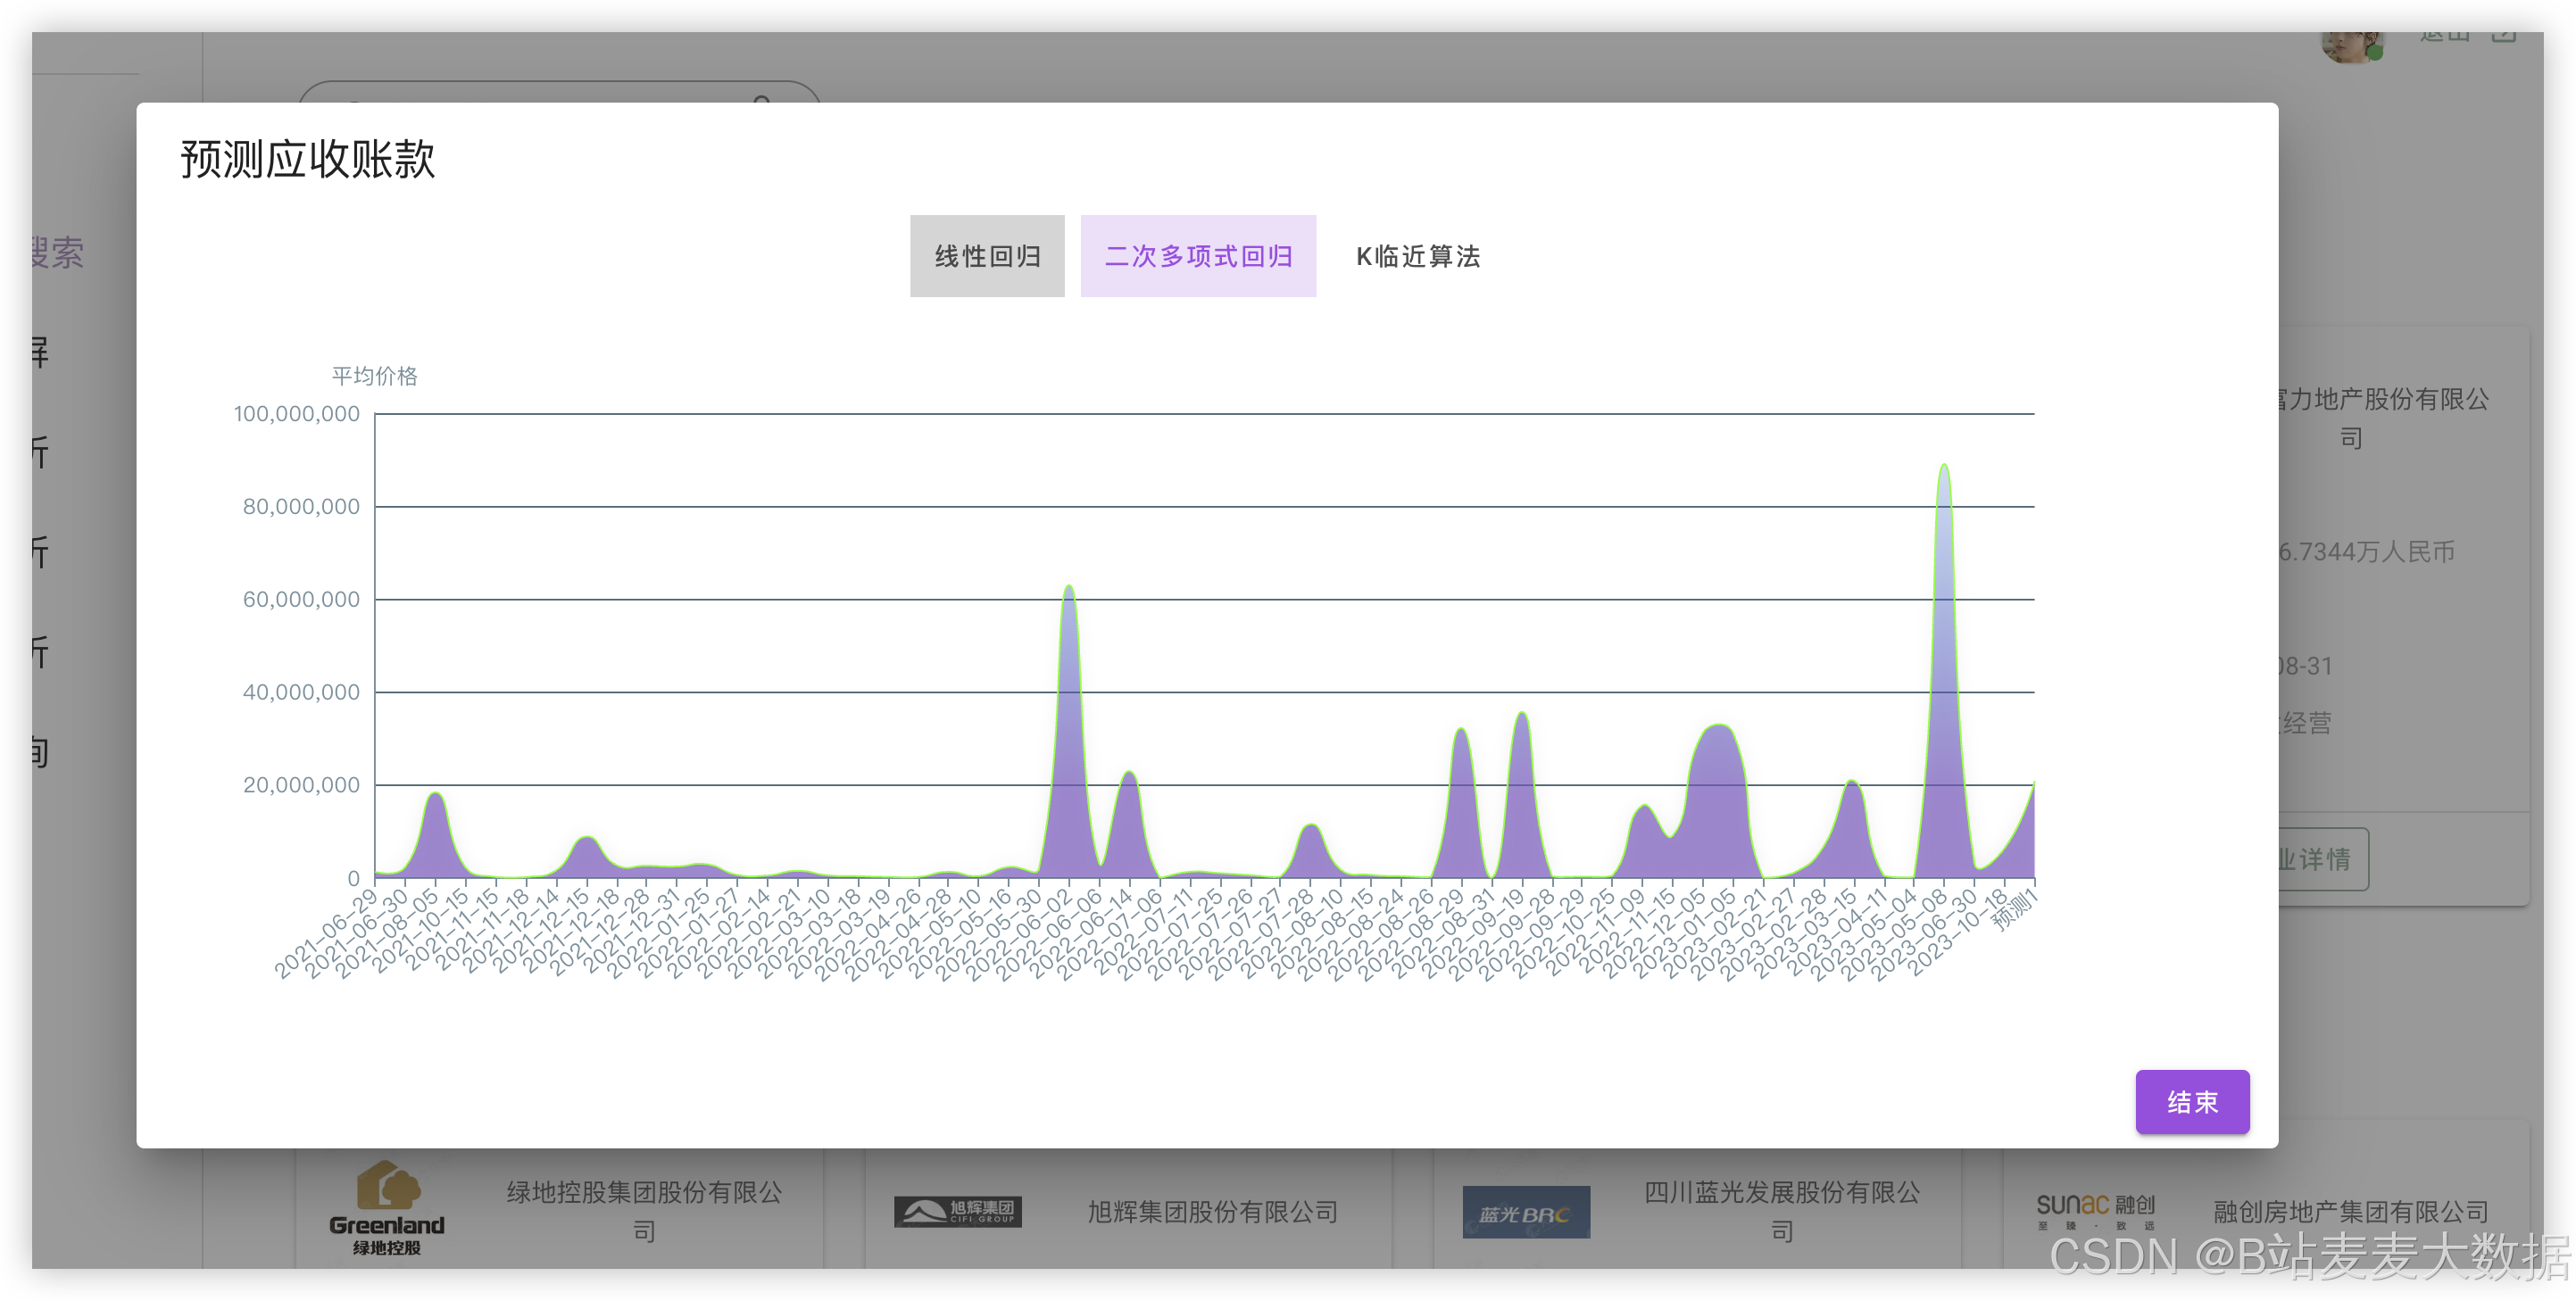Image resolution: width=2576 pixels, height=1301 pixels.
Task: Click the 退出 logout arrow icon
Action: [x=2503, y=37]
